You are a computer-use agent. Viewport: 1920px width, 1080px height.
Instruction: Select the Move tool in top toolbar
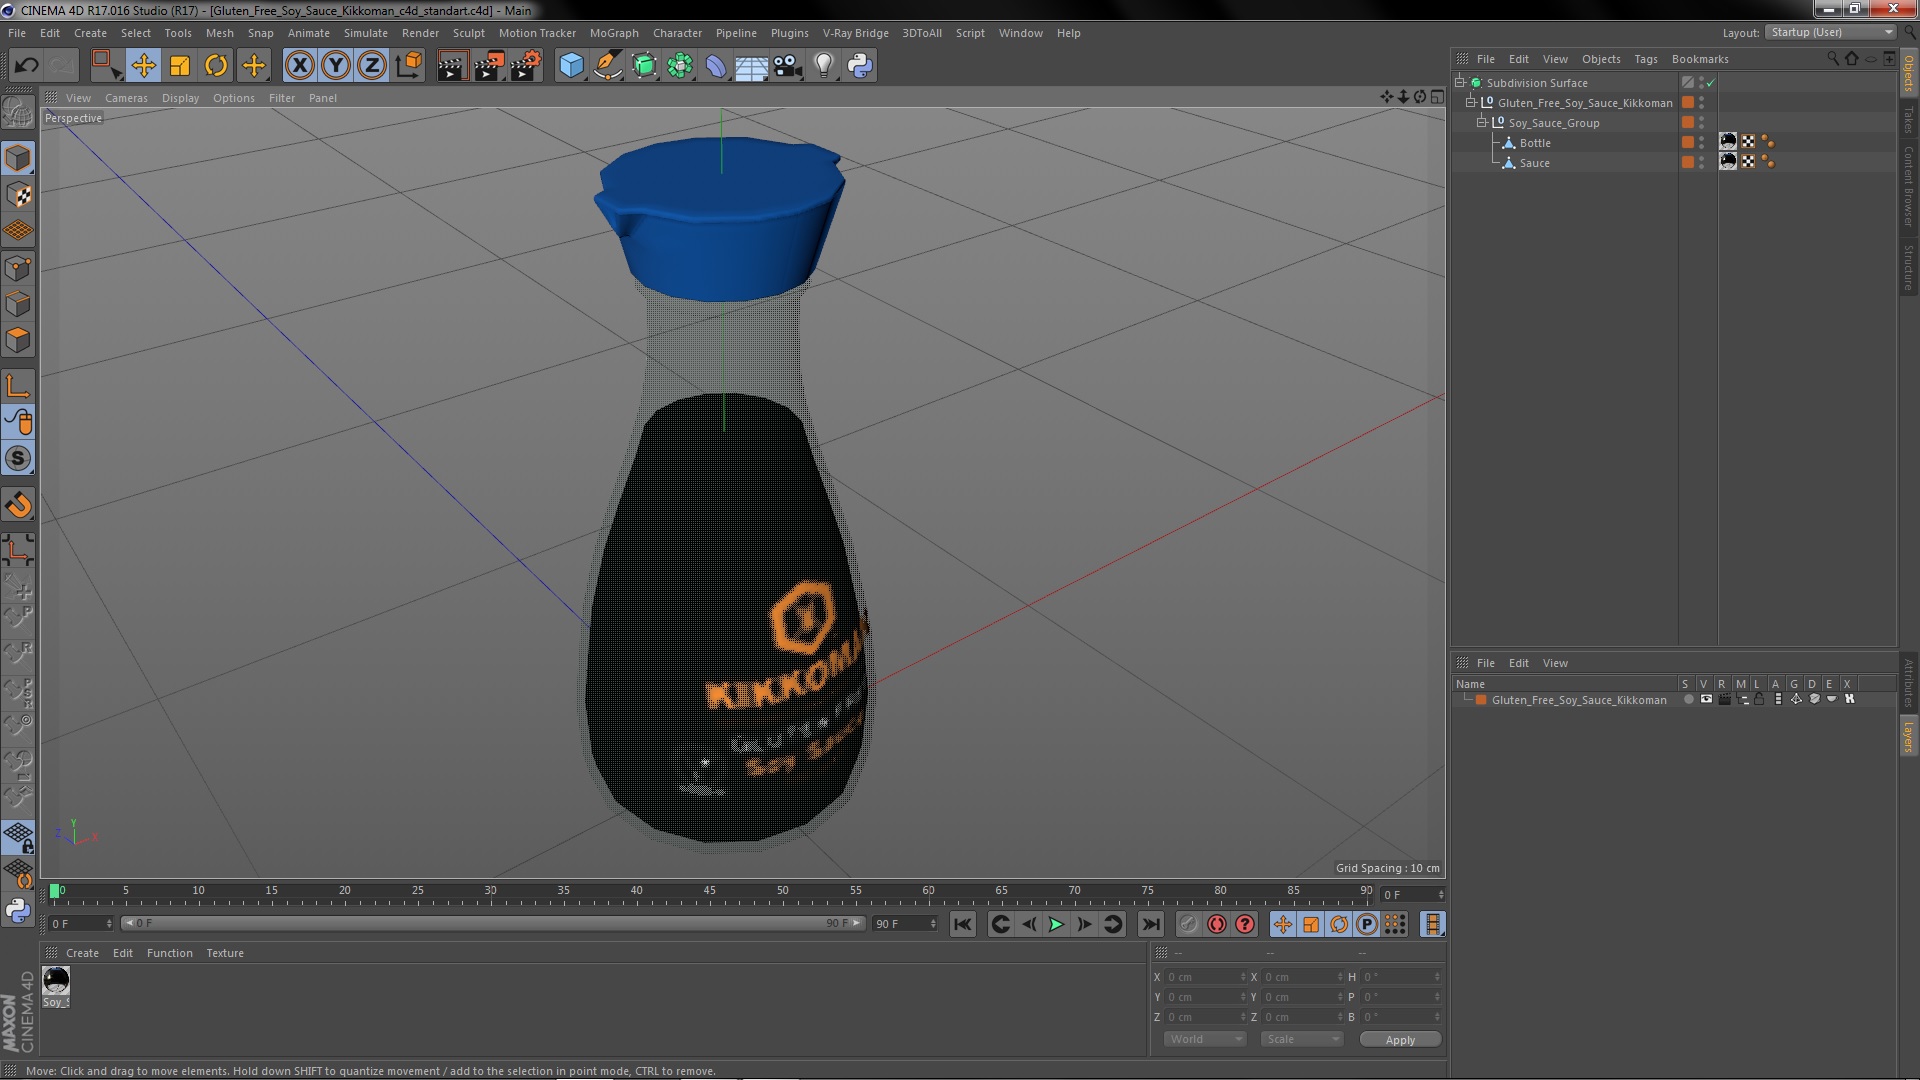point(143,66)
